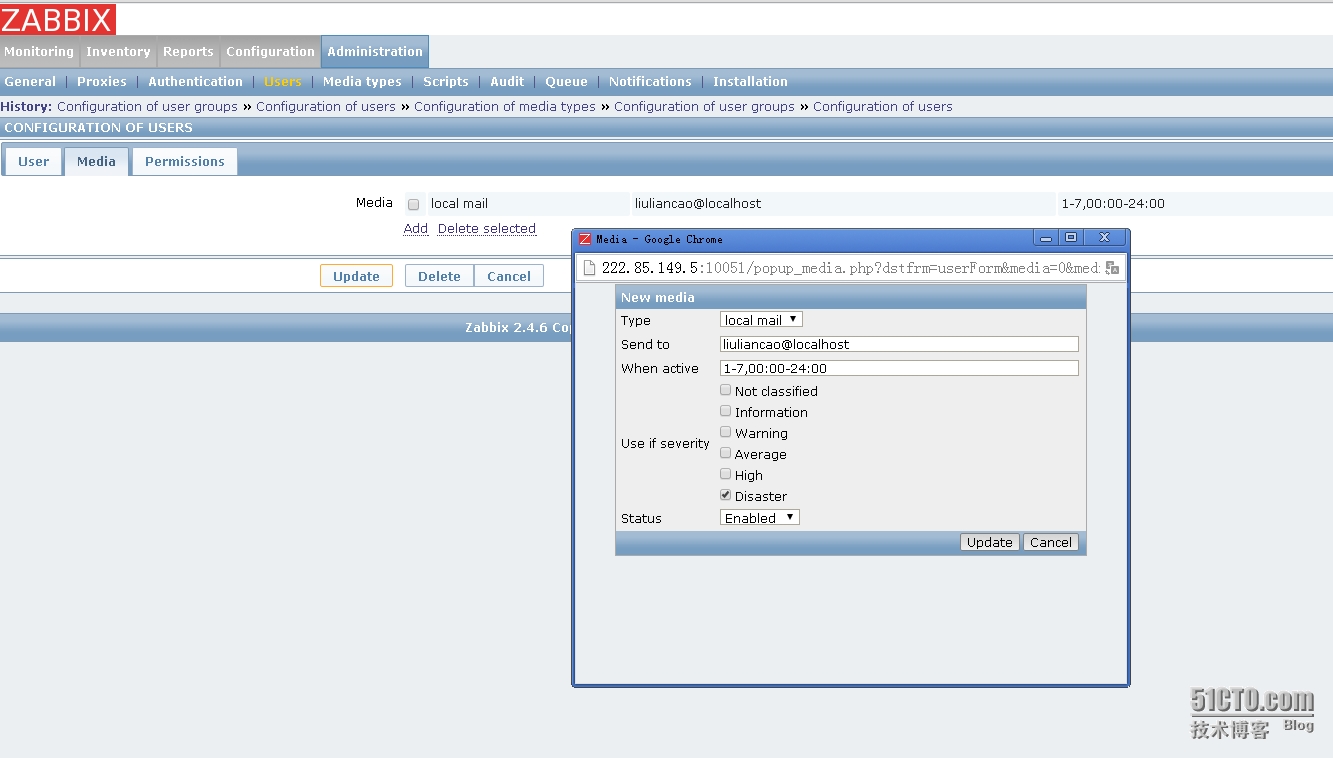This screenshot has height=758, width=1333.
Task: Enable the High severity checkbox
Action: tap(726, 474)
